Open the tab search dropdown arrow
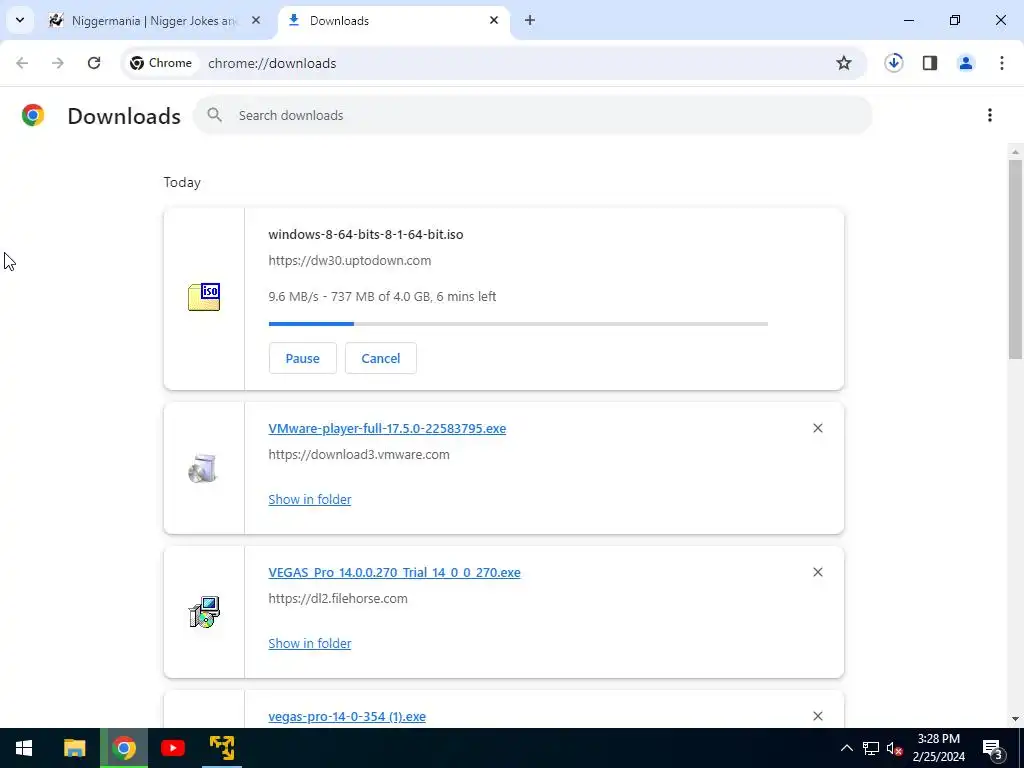Viewport: 1024px width, 768px height. pyautogui.click(x=20, y=20)
